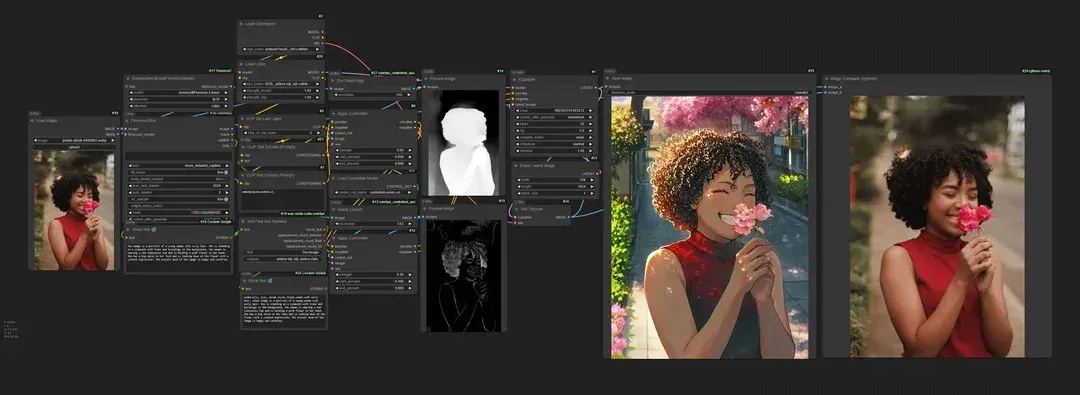Screen dimensions: 1080x395
Task: Click the max_new_tokens value in Florence2Run
Action: (x=179, y=185)
